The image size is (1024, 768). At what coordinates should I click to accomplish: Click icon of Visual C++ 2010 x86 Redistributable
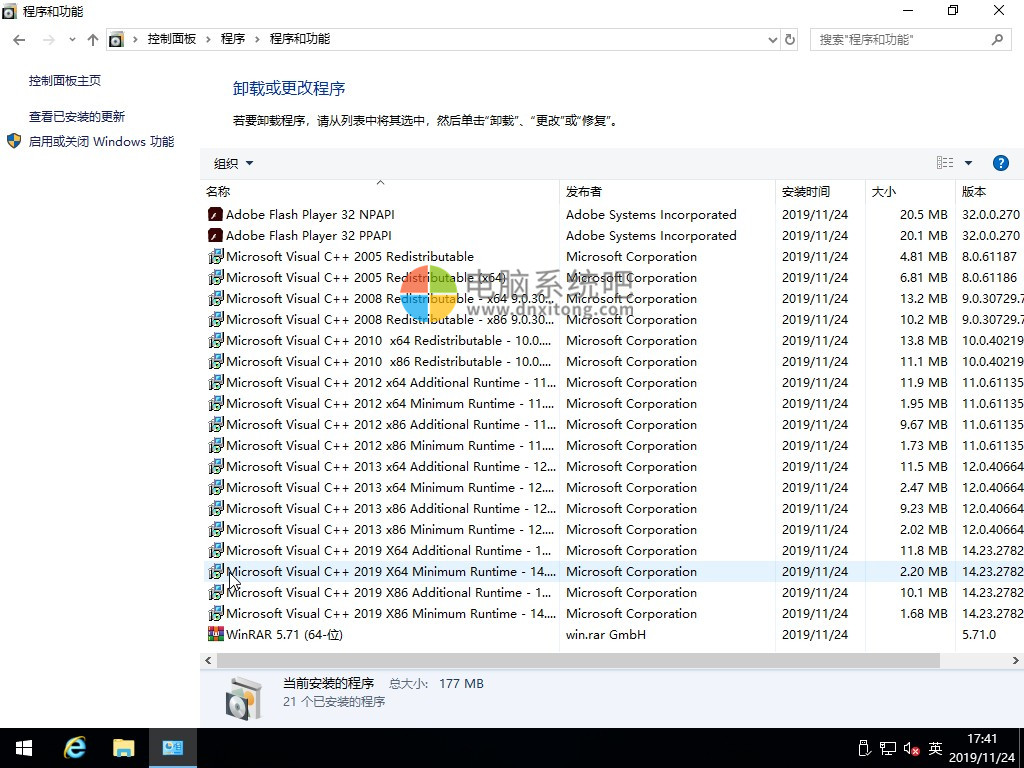(x=216, y=361)
